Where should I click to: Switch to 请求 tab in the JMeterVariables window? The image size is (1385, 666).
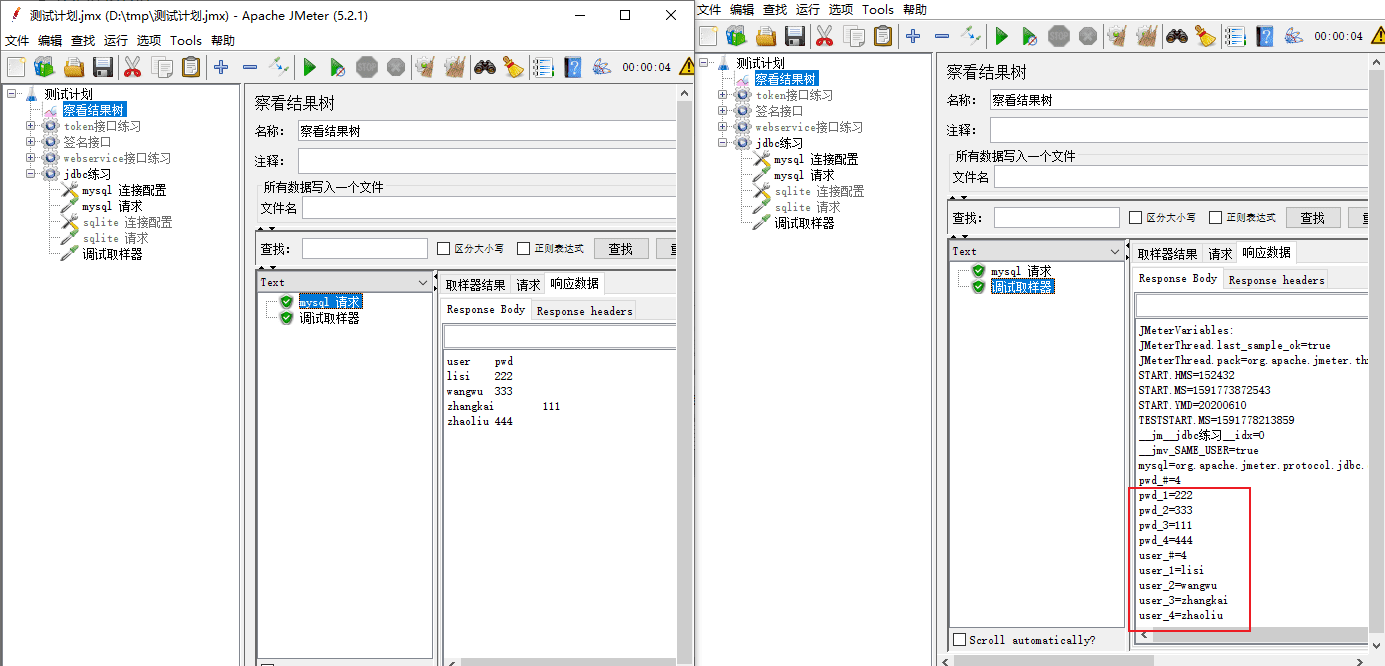[1220, 254]
